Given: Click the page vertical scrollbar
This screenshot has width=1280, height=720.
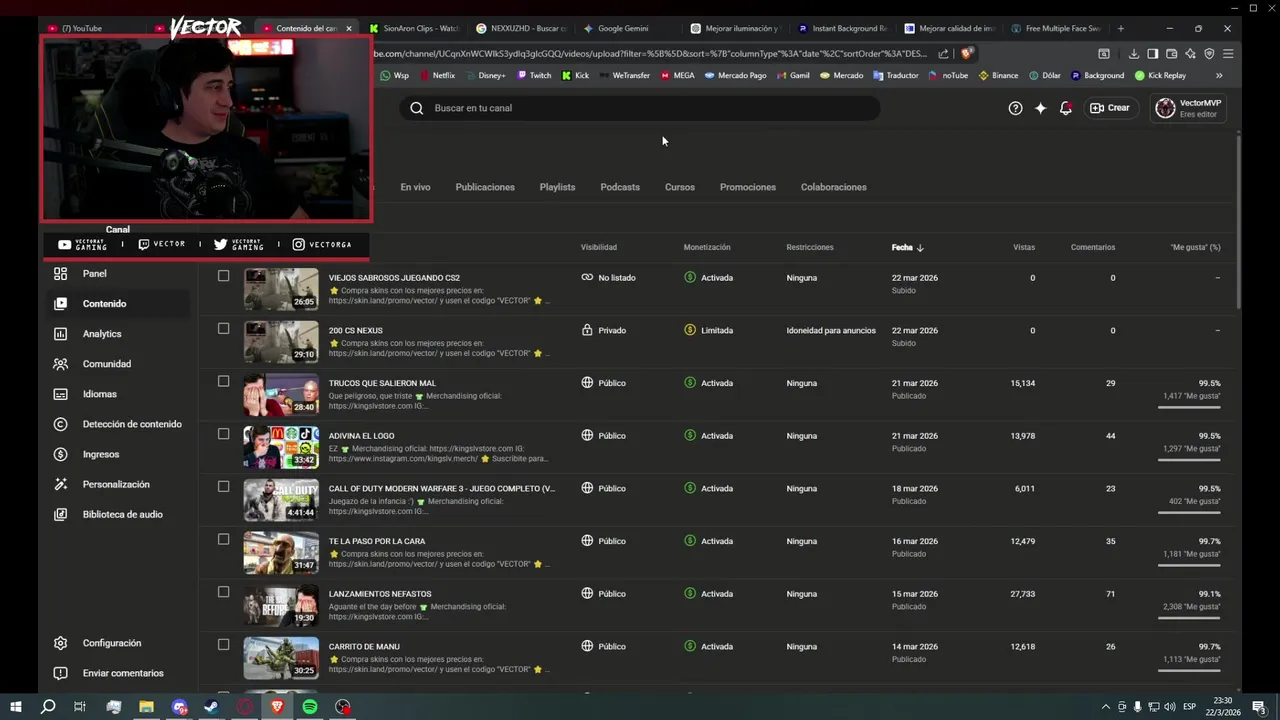Looking at the screenshot, I should [x=1238, y=220].
